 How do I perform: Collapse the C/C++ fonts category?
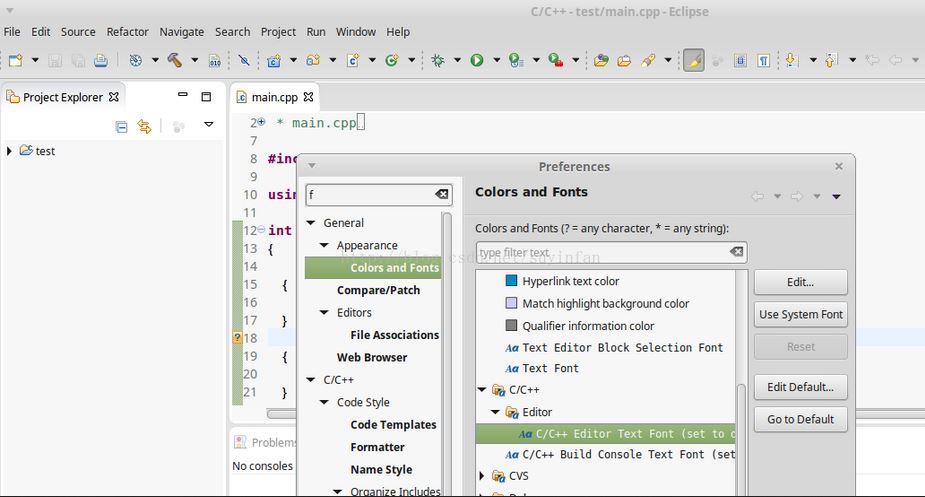click(482, 390)
